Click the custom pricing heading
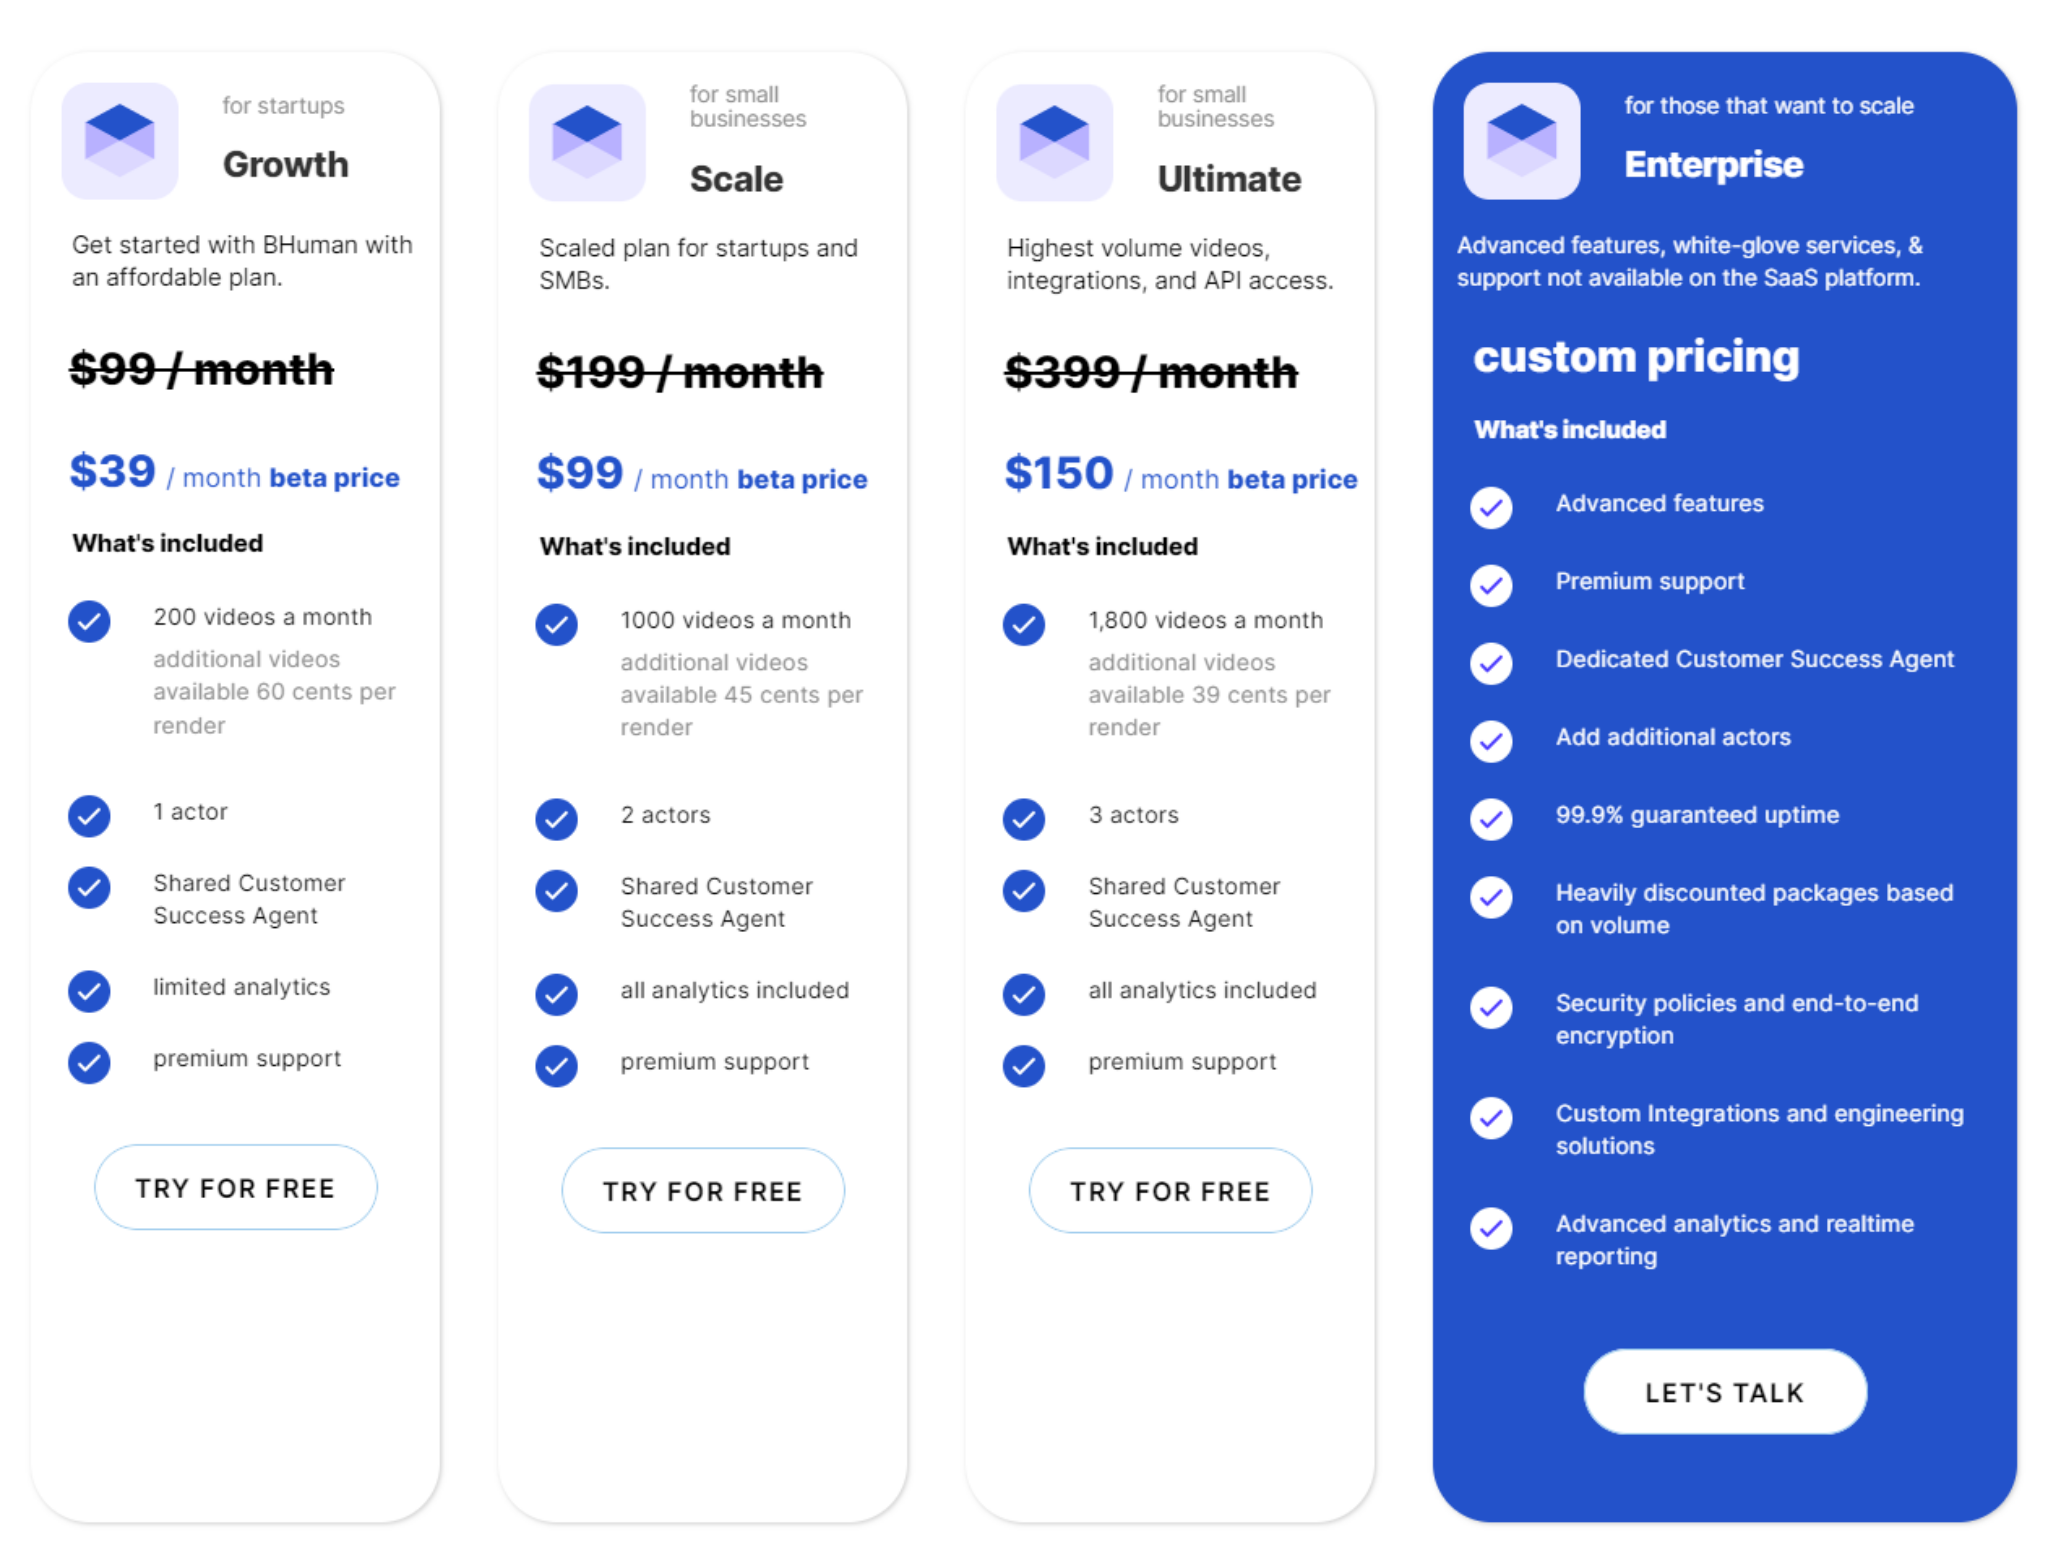This screenshot has width=2048, height=1545. [1636, 357]
